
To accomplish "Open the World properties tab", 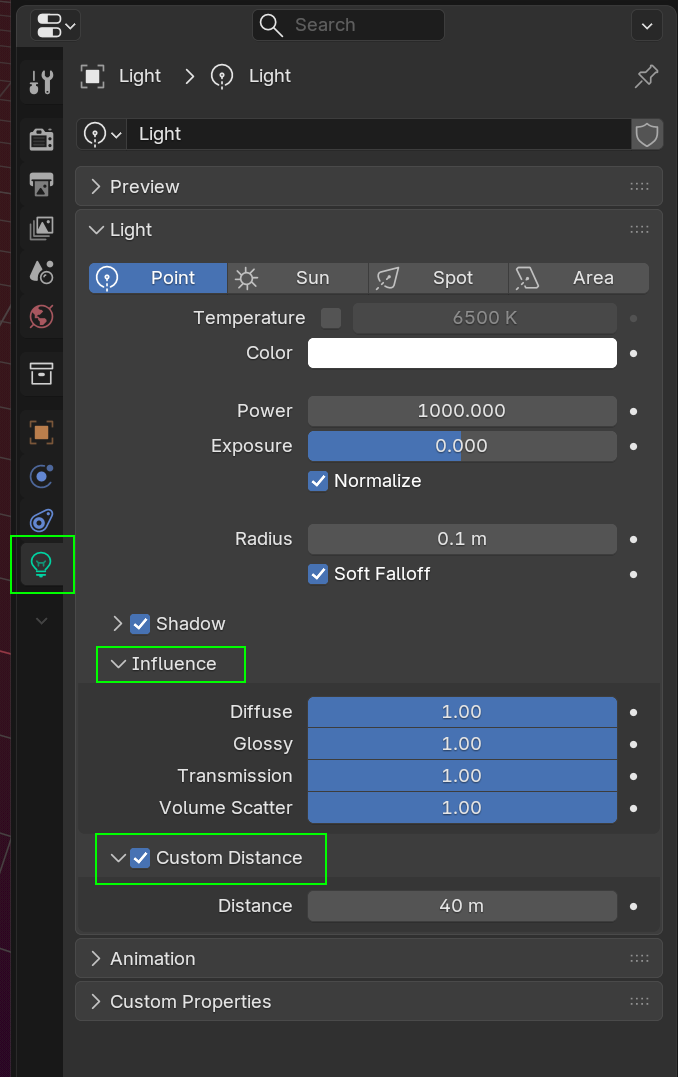I will [41, 317].
